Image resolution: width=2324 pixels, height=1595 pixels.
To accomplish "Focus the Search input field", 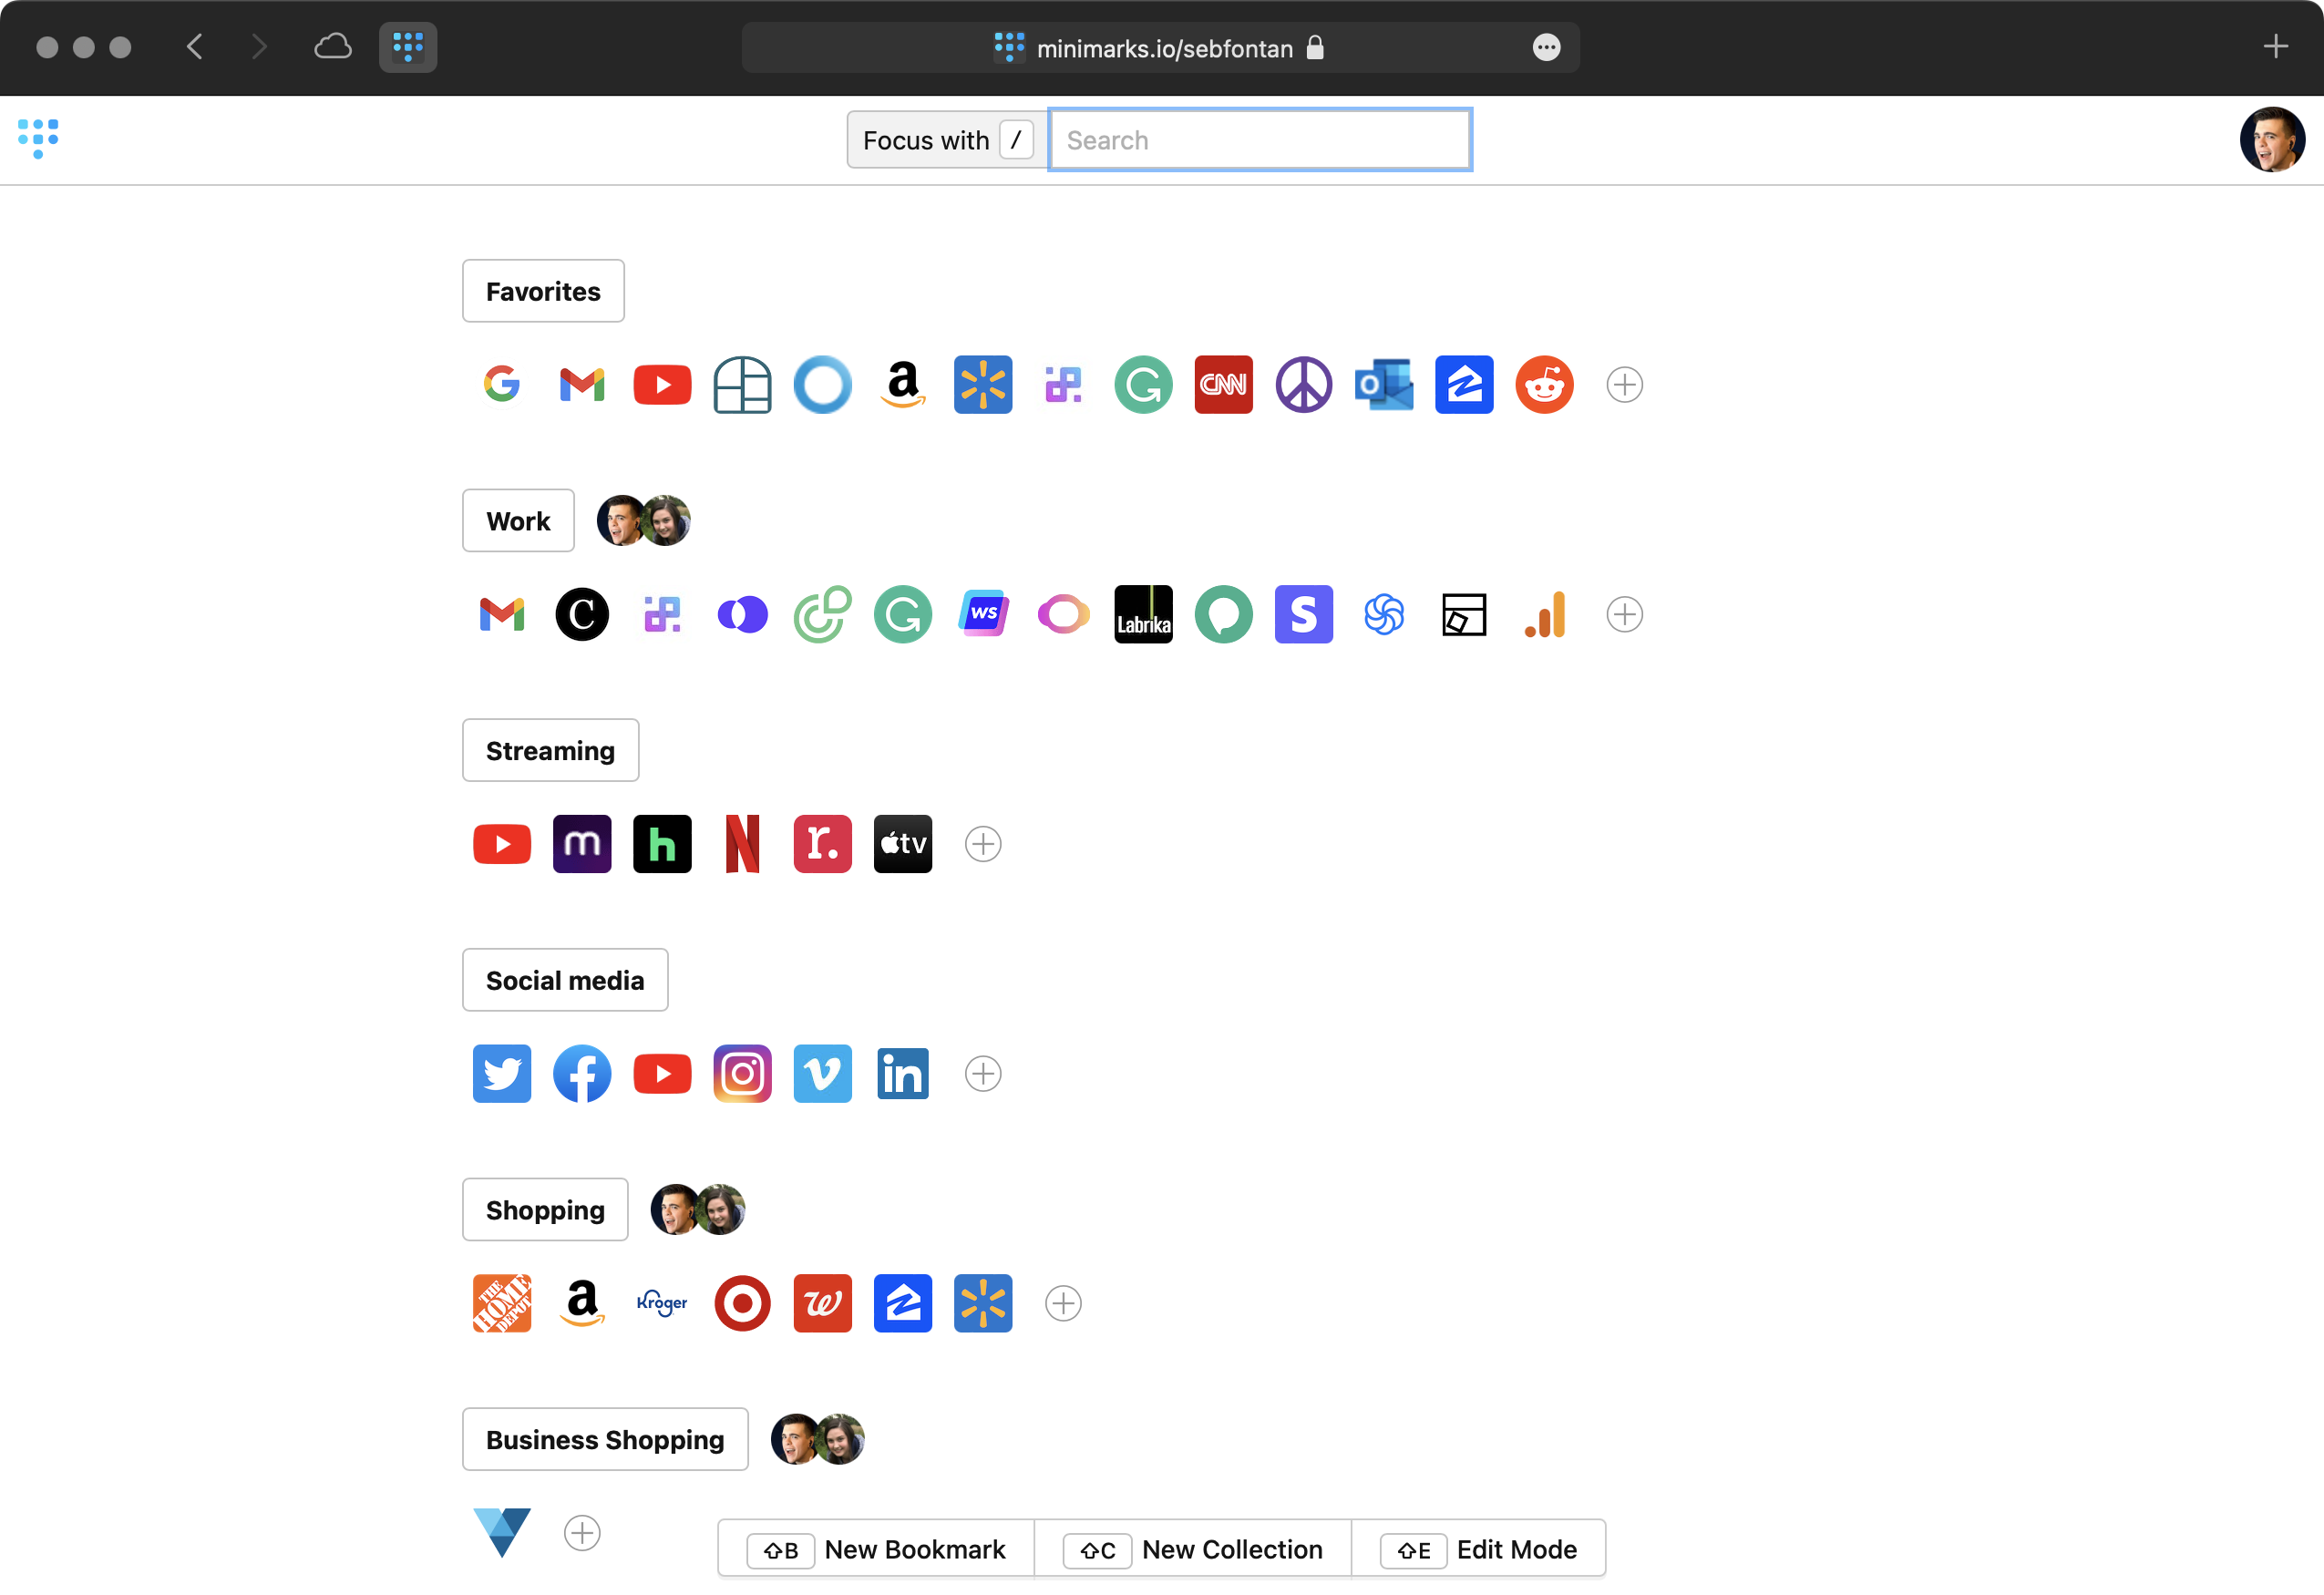I will click(x=1260, y=141).
